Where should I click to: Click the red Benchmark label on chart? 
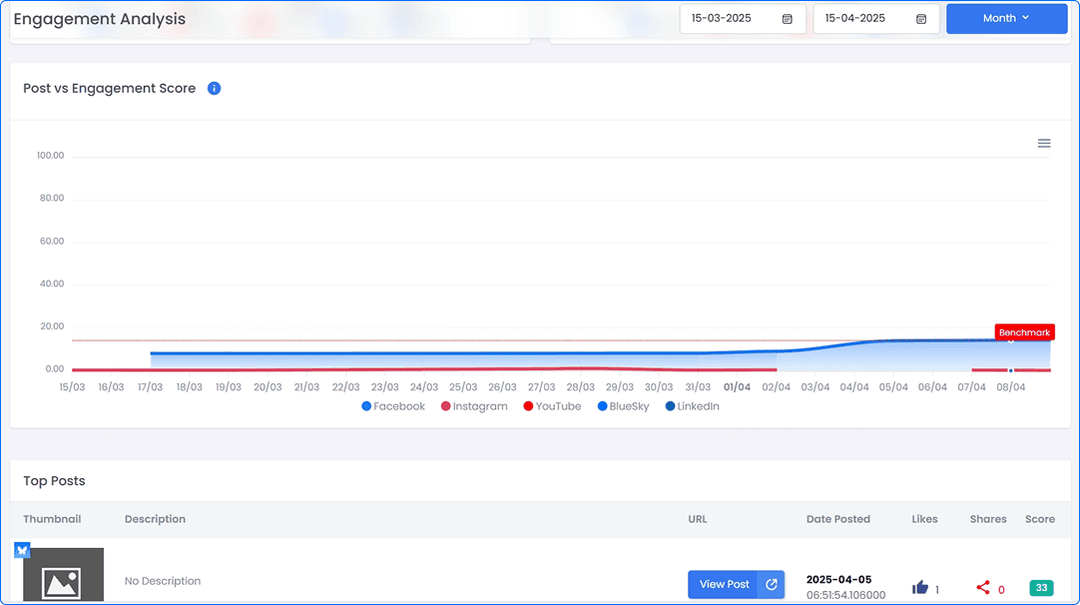(1024, 333)
